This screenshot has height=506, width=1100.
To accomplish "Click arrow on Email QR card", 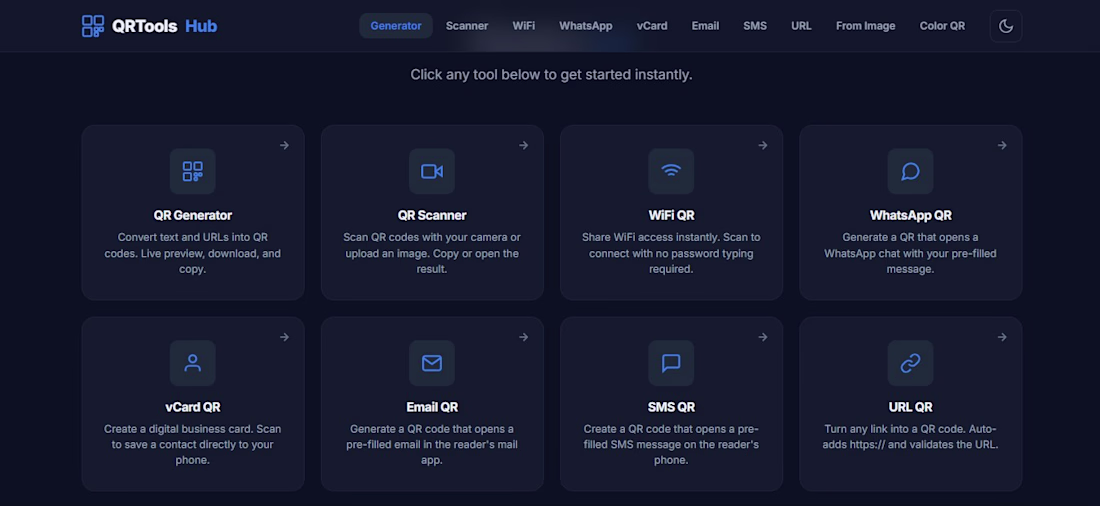I will point(523,337).
